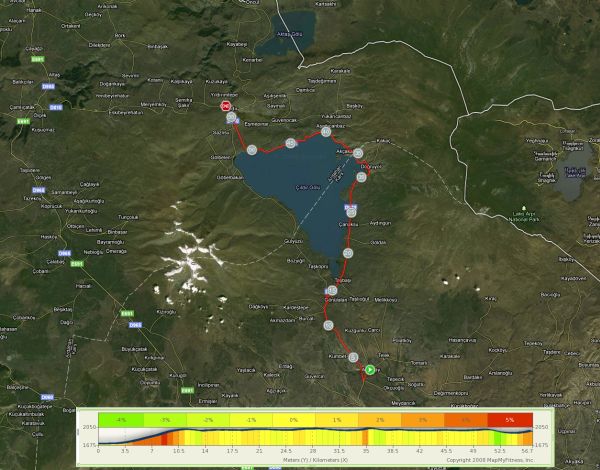Click the 50 km route distance marker
The image size is (600, 470).
pyautogui.click(x=252, y=149)
